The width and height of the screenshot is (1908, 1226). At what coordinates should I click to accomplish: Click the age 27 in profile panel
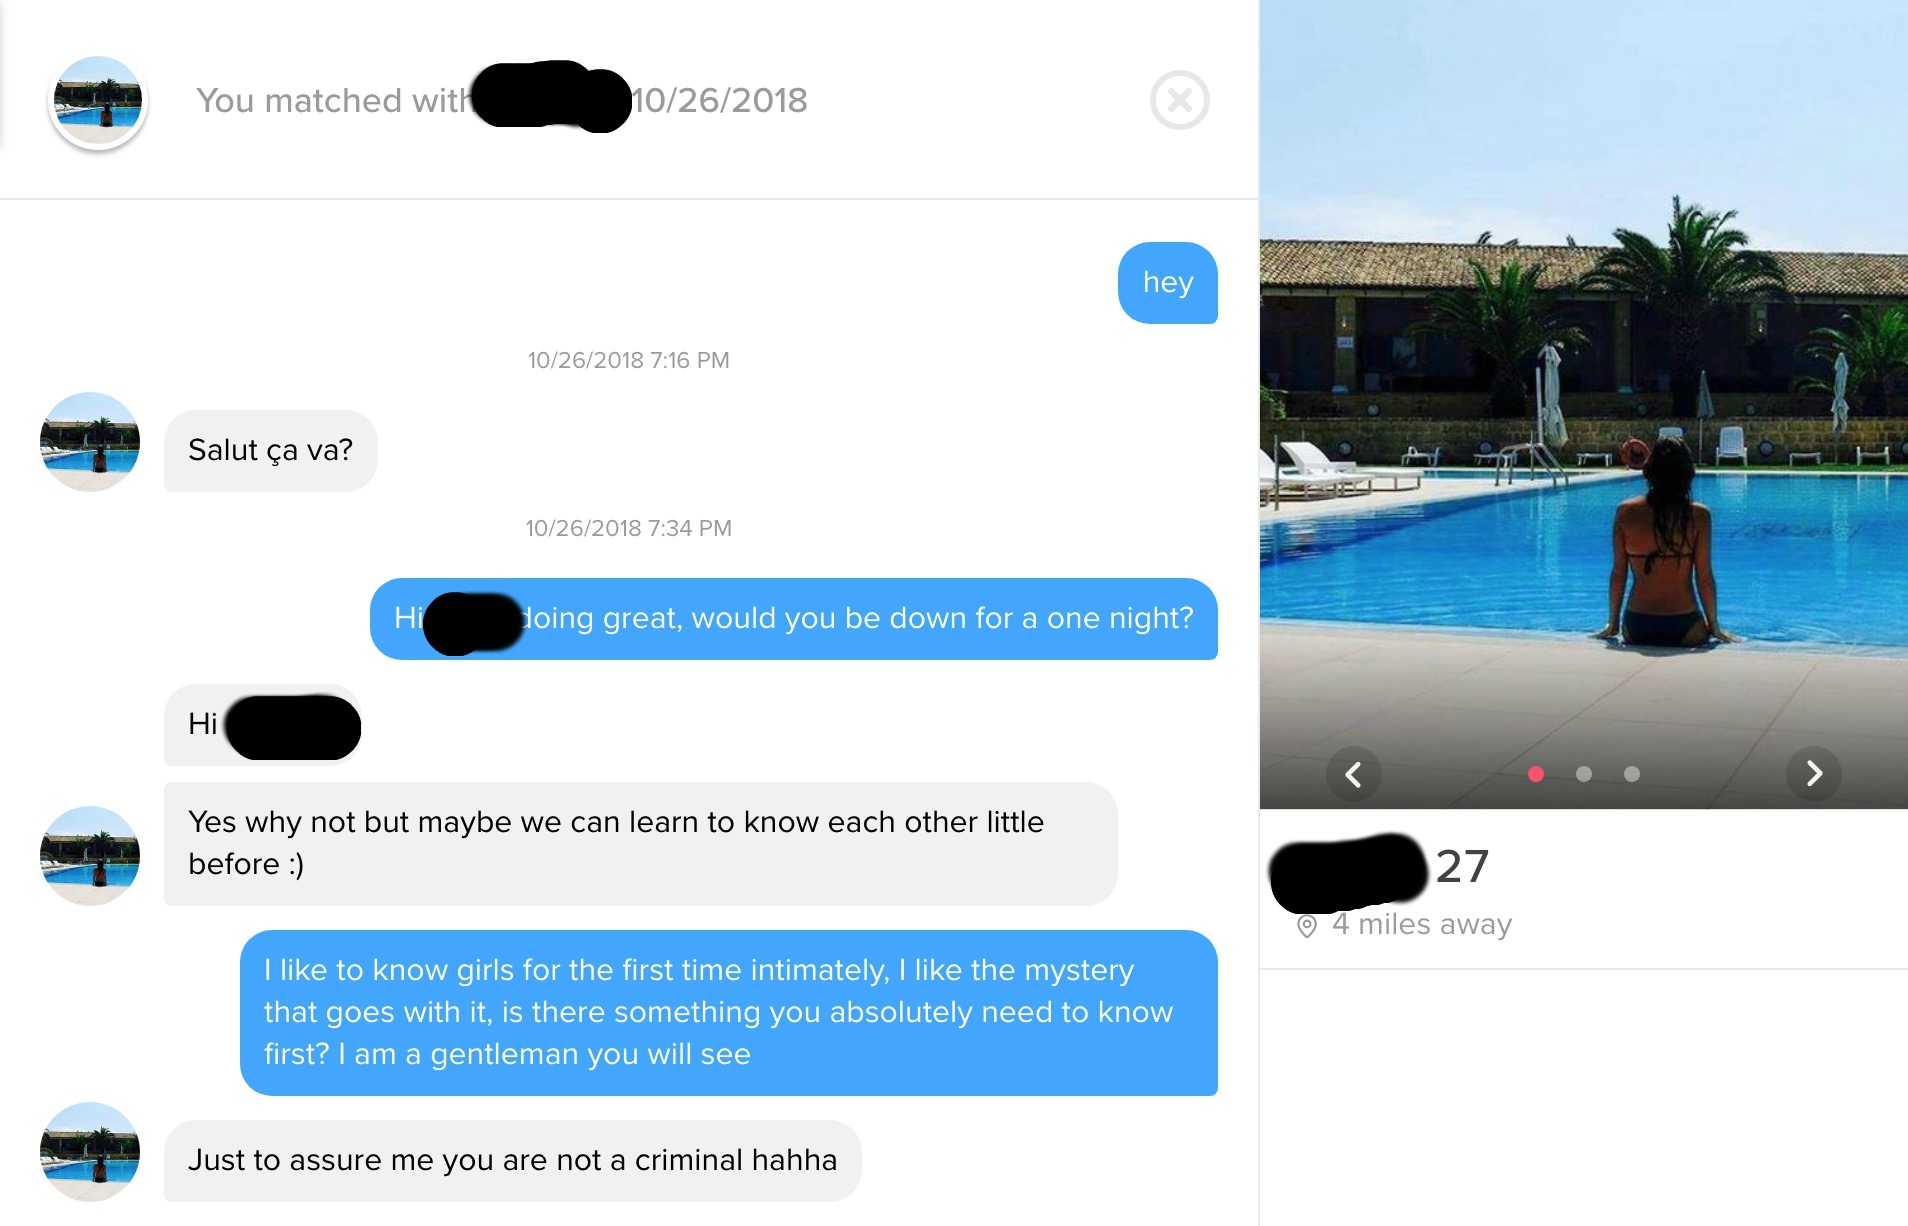(x=1462, y=866)
